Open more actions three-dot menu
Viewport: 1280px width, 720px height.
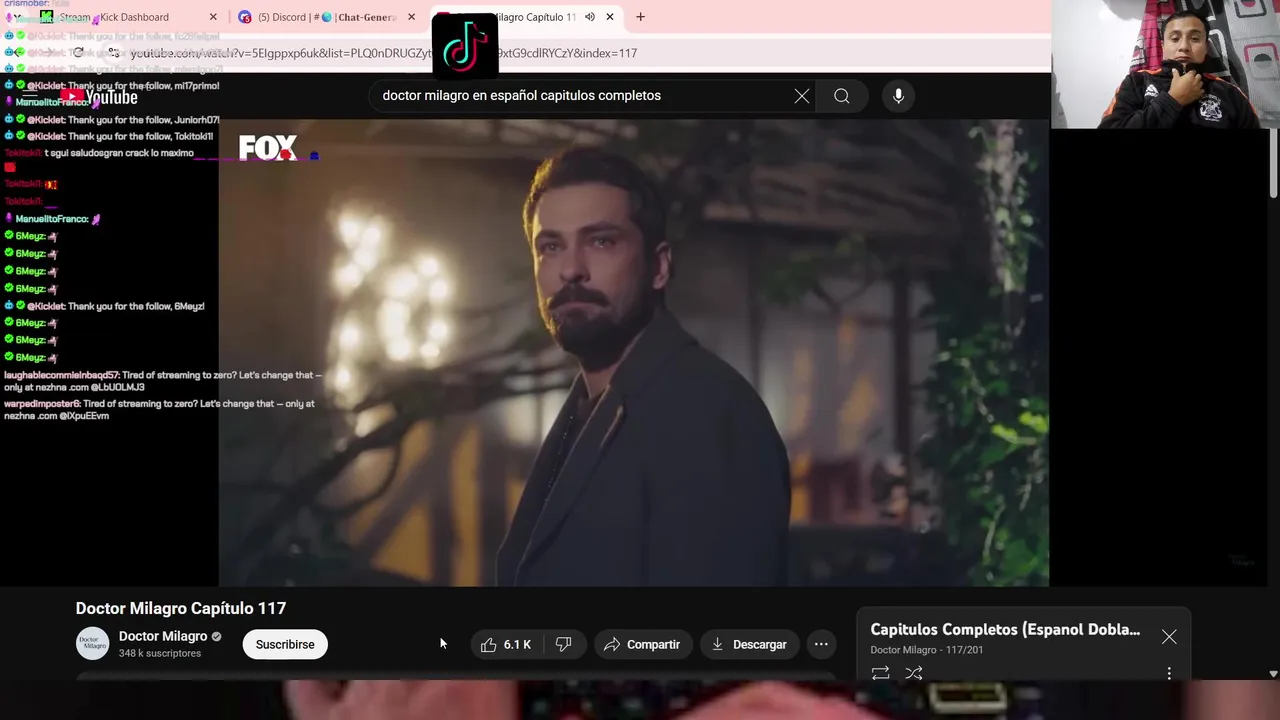[821, 644]
